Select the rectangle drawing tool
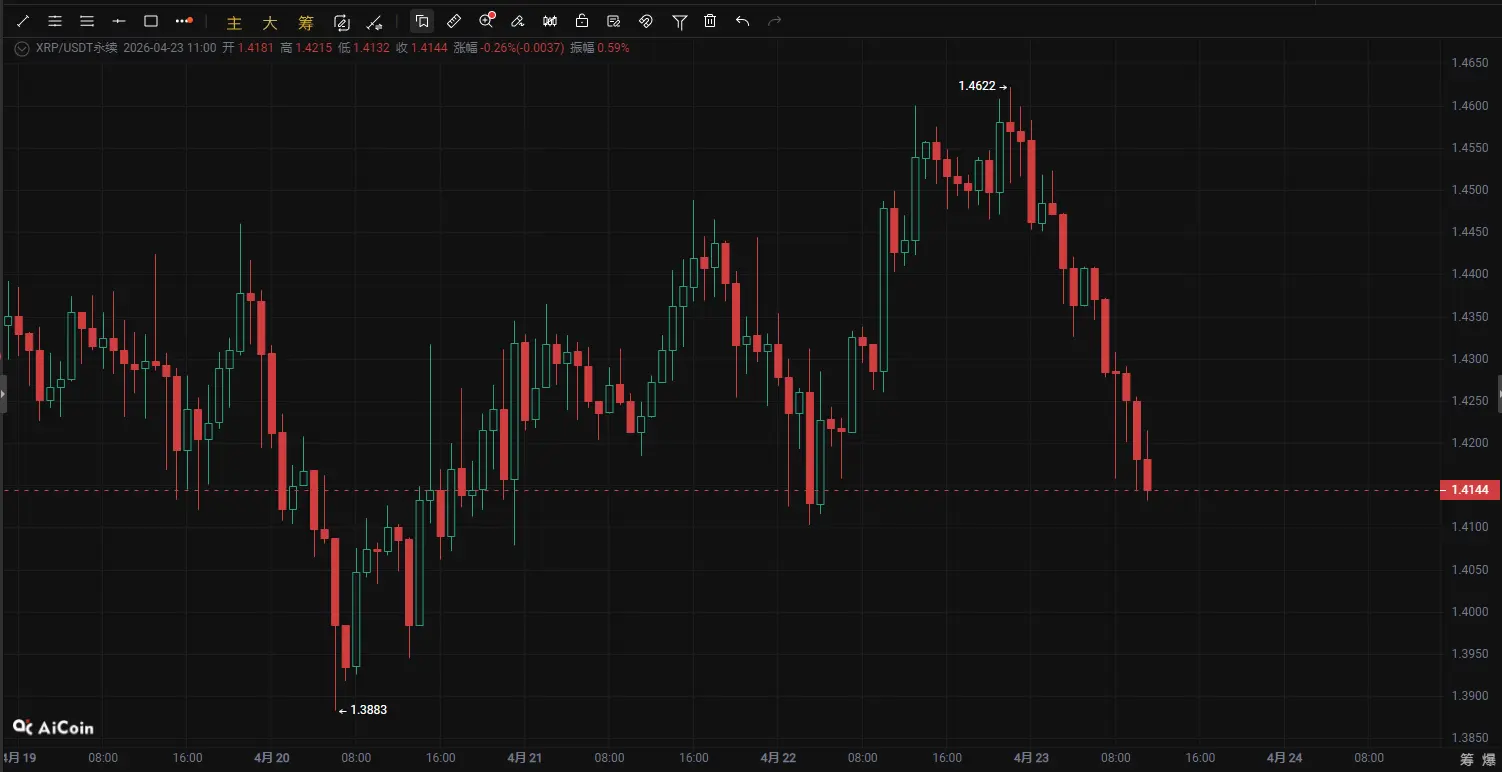 [151, 20]
